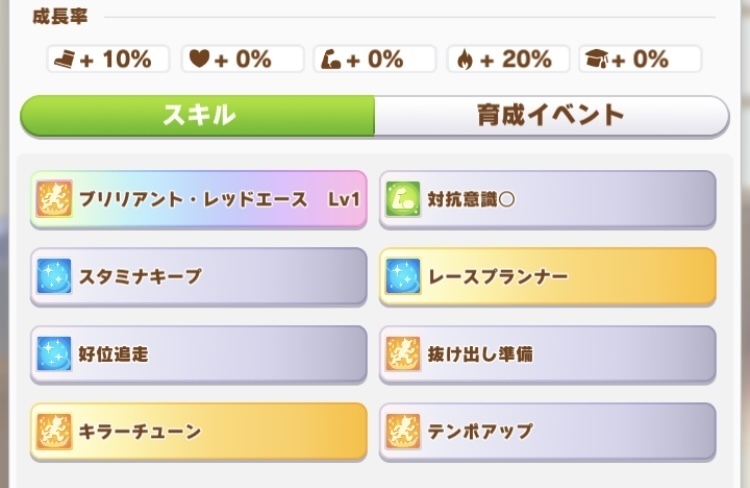The image size is (750, 488).
Task: Switch to the 育成イベント tab
Action: (x=551, y=116)
